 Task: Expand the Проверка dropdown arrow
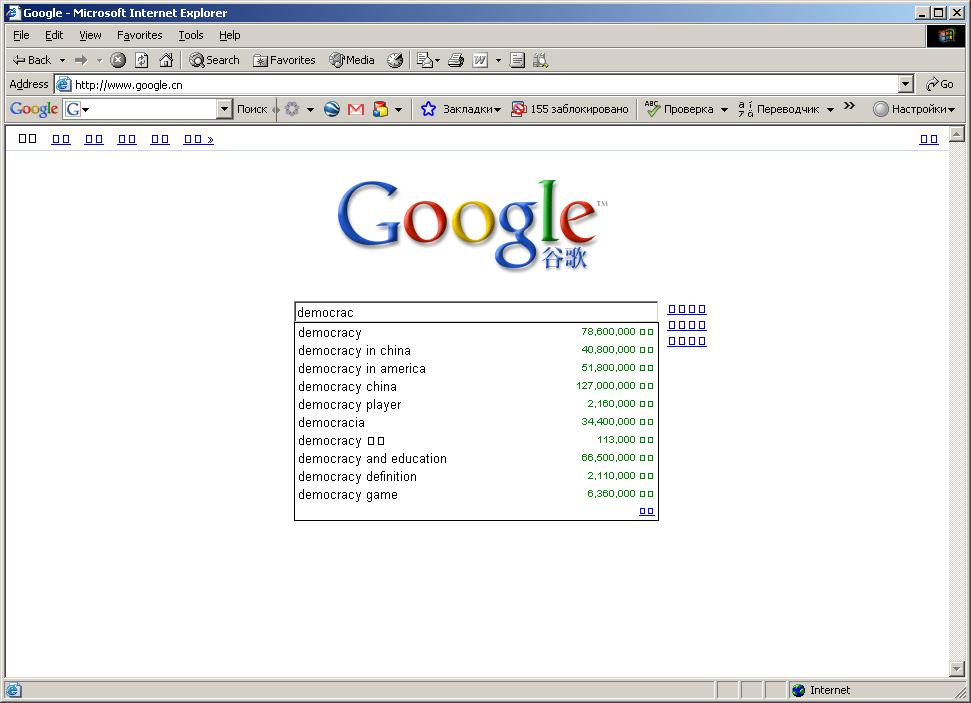(x=724, y=110)
